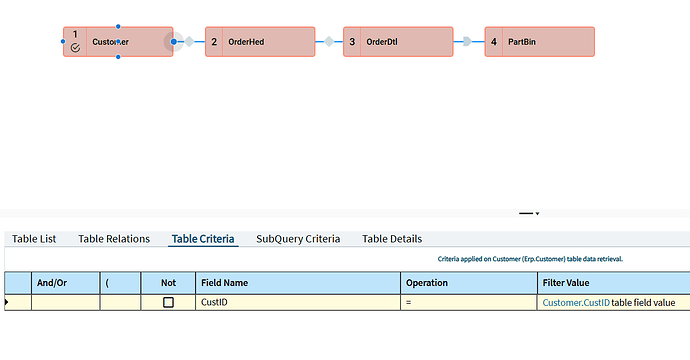Click diamond join between OrderHed and OrderDtl
690x360 pixels.
329,42
